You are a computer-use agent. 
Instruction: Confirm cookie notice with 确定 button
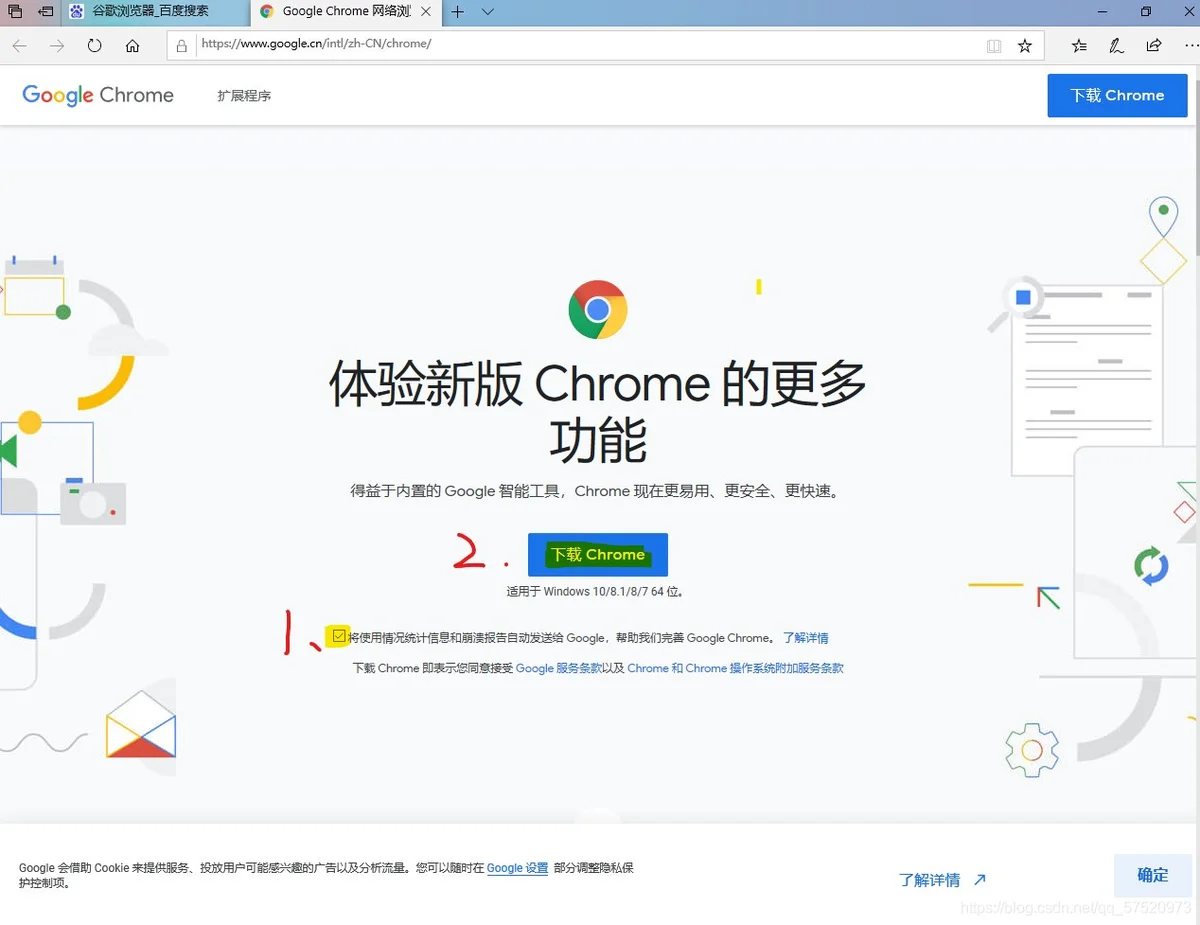click(x=1152, y=875)
